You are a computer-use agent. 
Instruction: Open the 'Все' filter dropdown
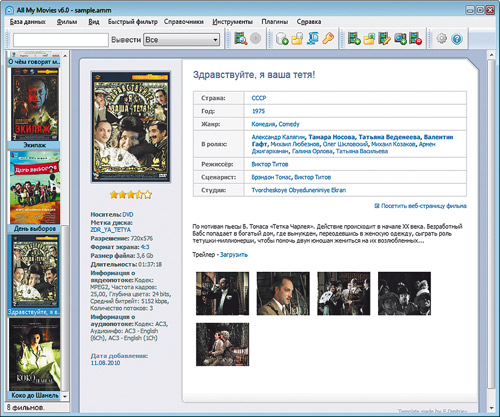point(182,40)
